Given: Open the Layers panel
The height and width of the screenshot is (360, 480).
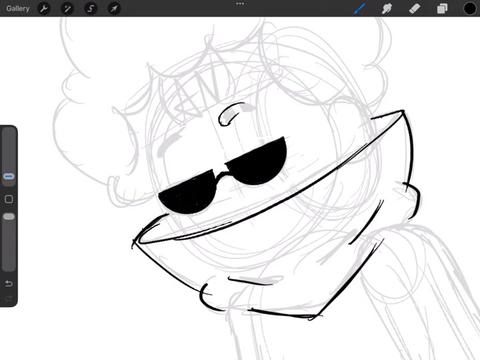Looking at the screenshot, I should [x=442, y=8].
